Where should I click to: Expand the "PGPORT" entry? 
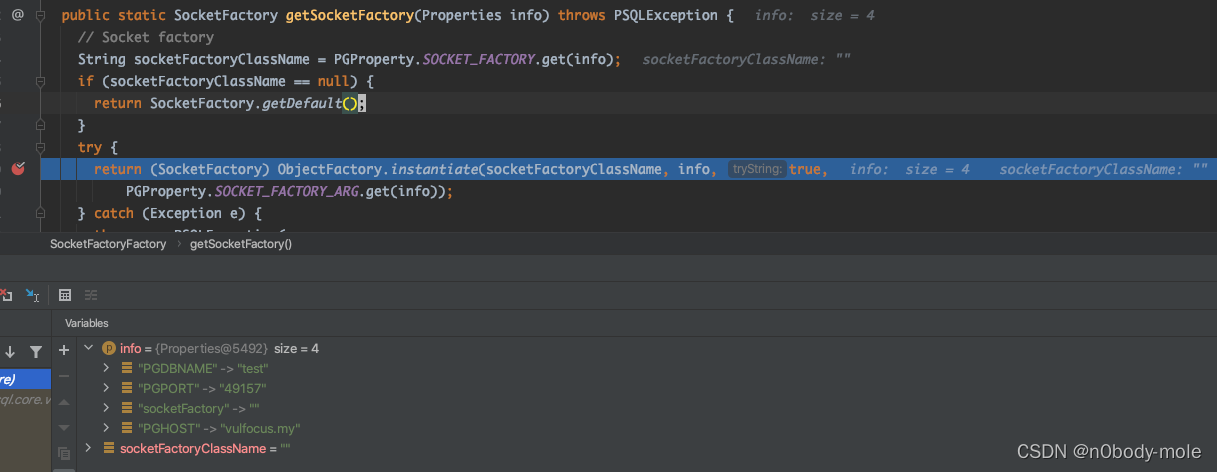108,388
